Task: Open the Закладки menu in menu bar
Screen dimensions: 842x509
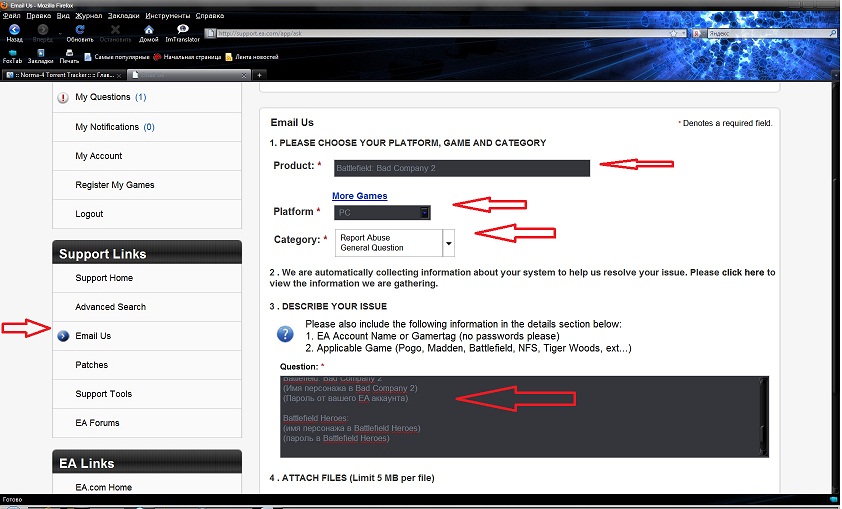Action: [x=123, y=16]
